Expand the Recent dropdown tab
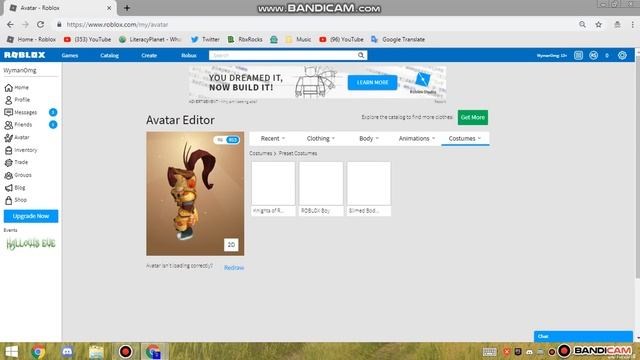 click(x=273, y=138)
